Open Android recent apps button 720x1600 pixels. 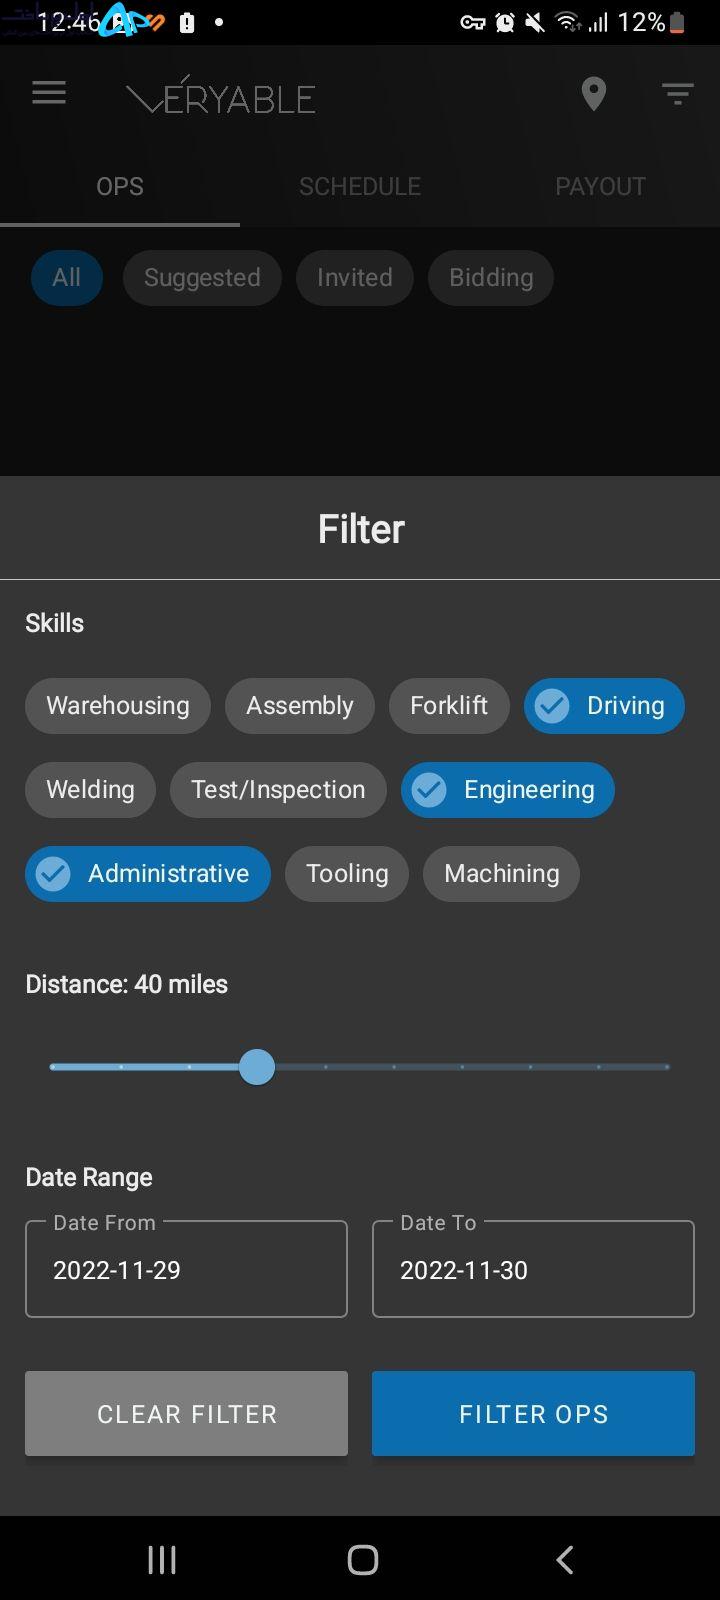click(162, 1559)
